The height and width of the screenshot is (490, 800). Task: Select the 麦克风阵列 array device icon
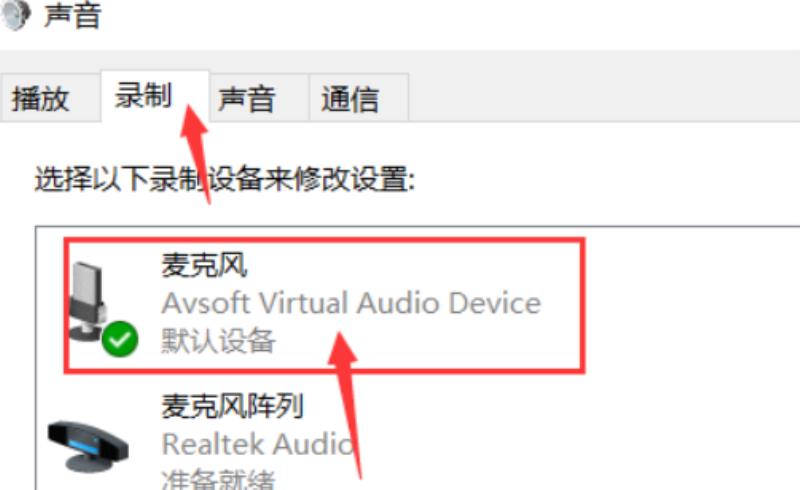[x=88, y=446]
